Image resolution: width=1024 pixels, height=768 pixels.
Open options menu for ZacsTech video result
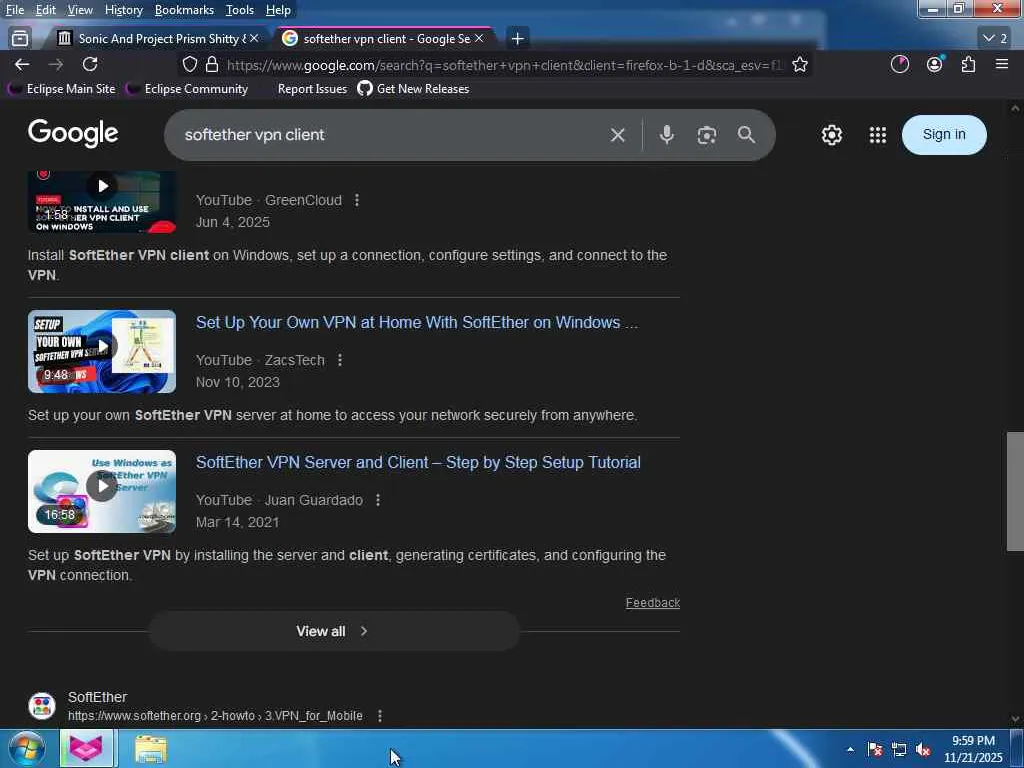pos(340,360)
